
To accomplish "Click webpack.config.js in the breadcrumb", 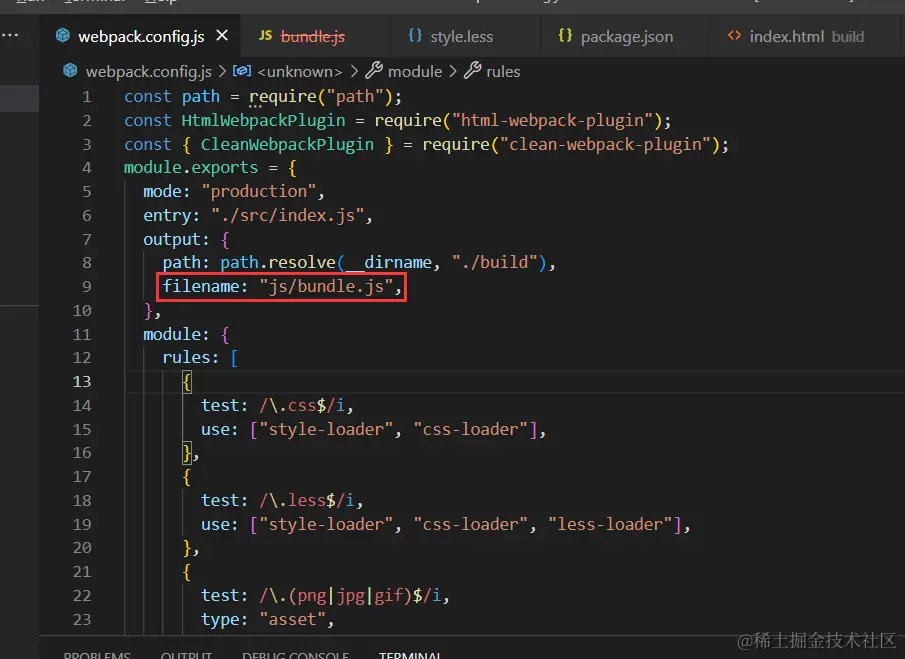I will pos(148,72).
